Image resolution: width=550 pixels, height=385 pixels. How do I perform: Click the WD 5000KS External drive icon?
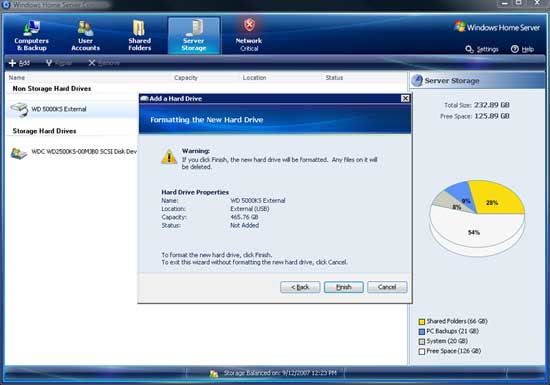click(19, 109)
